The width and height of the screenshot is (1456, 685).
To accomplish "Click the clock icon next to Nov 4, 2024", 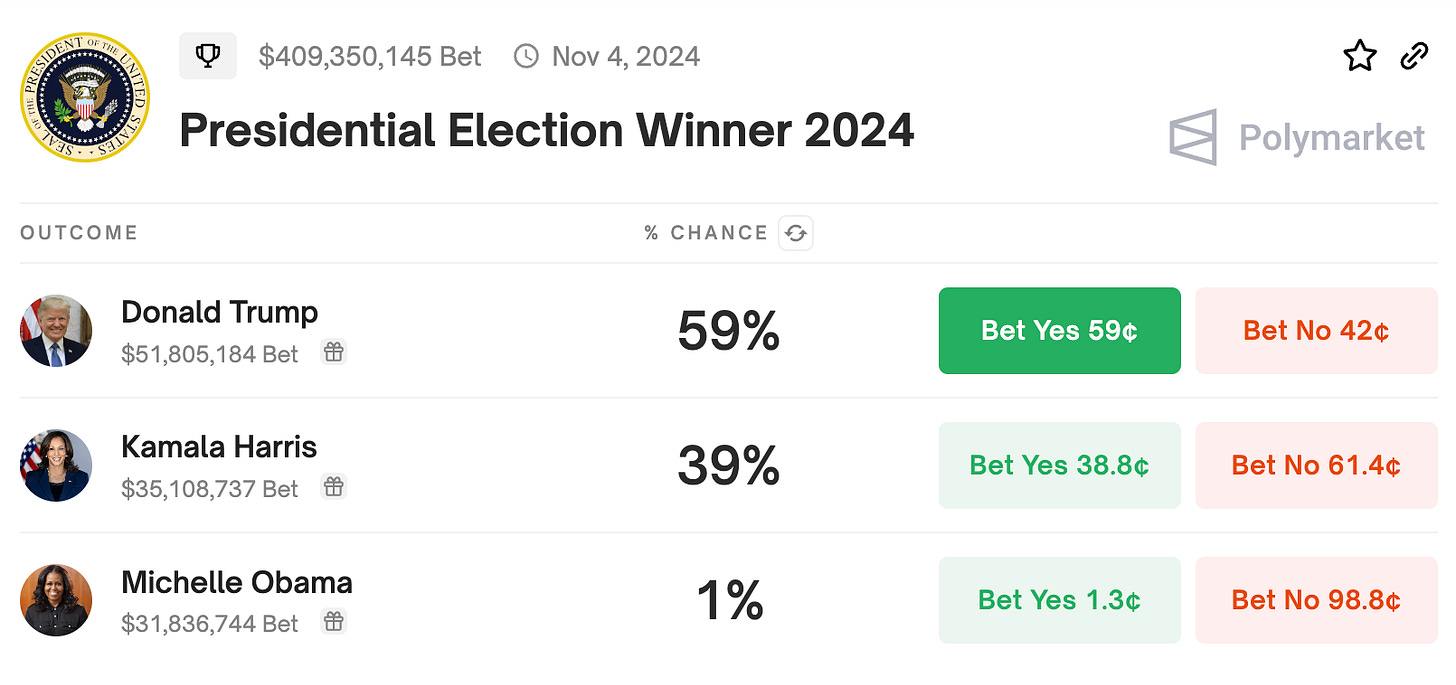I will point(526,57).
